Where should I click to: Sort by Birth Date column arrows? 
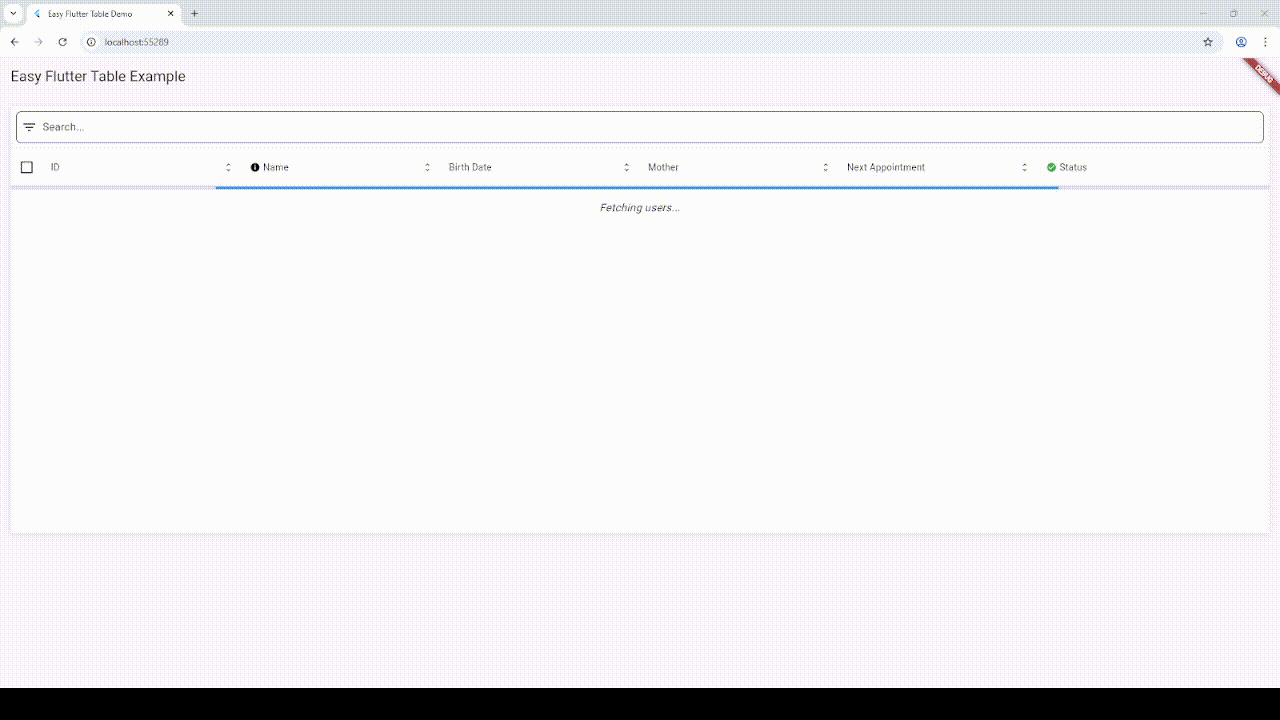coord(627,167)
